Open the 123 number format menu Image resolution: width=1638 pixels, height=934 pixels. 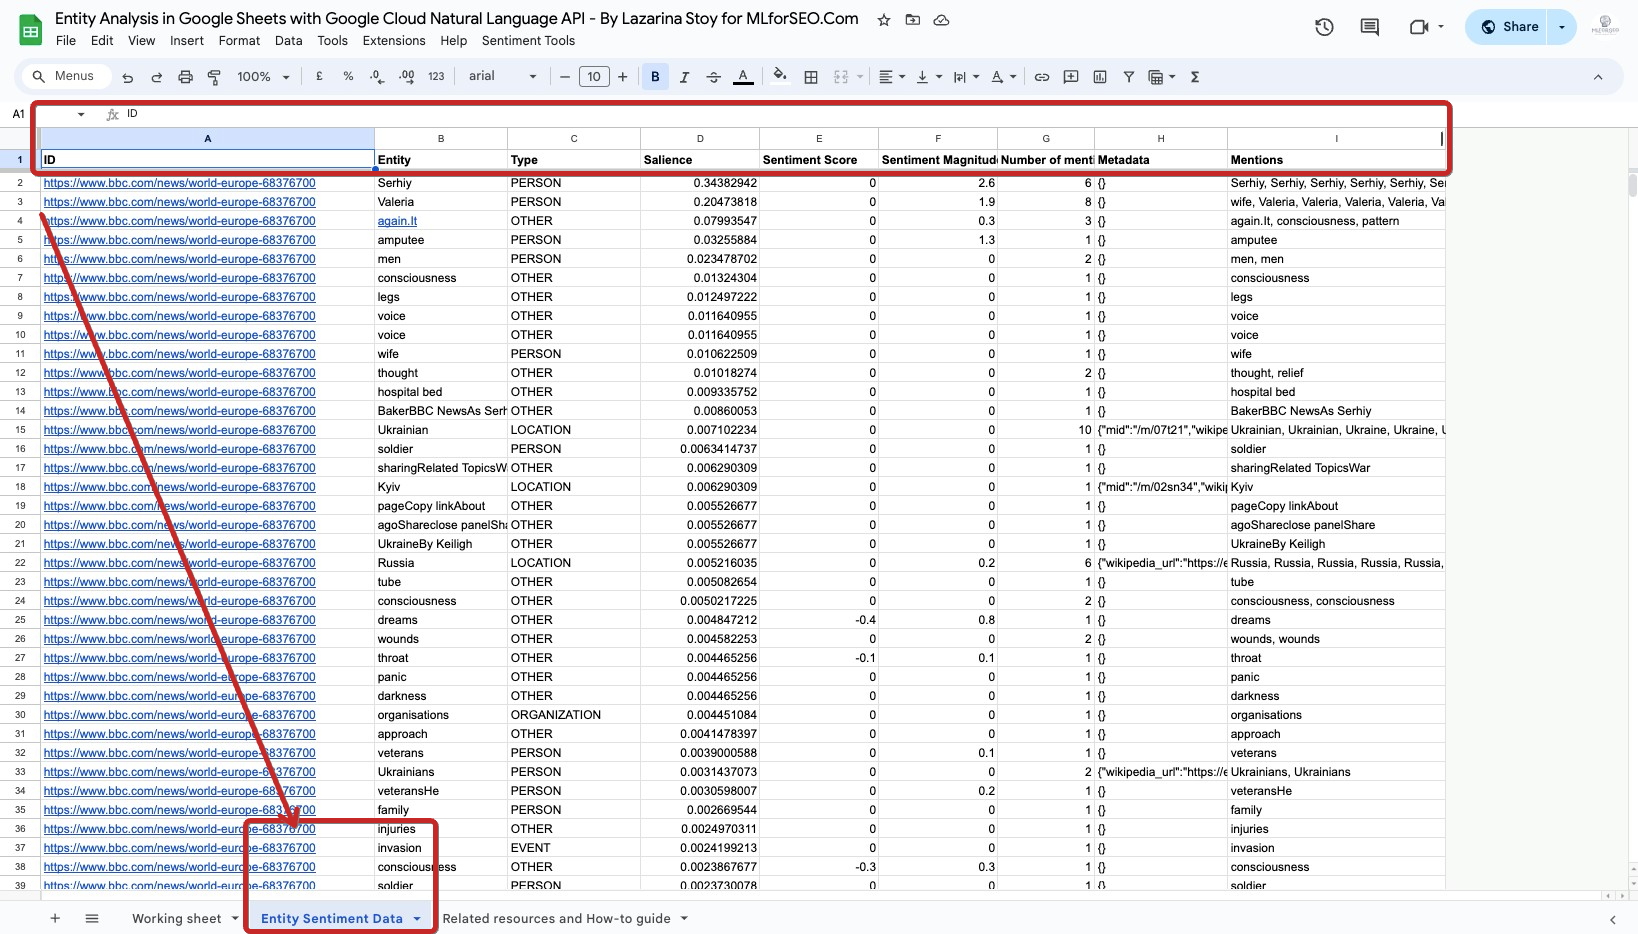[x=436, y=76]
